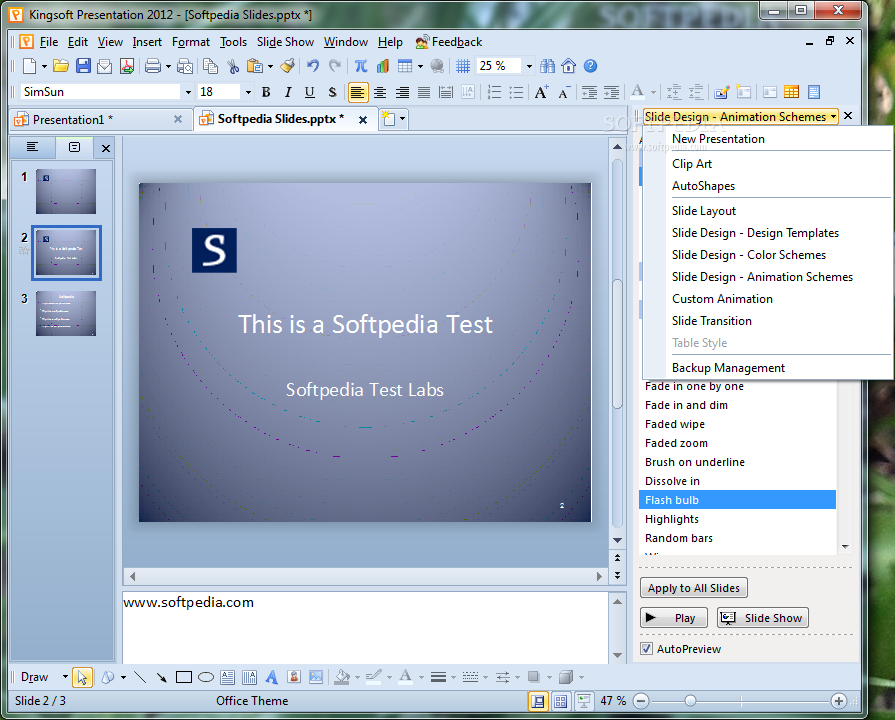Toggle Center alignment button

(x=380, y=92)
